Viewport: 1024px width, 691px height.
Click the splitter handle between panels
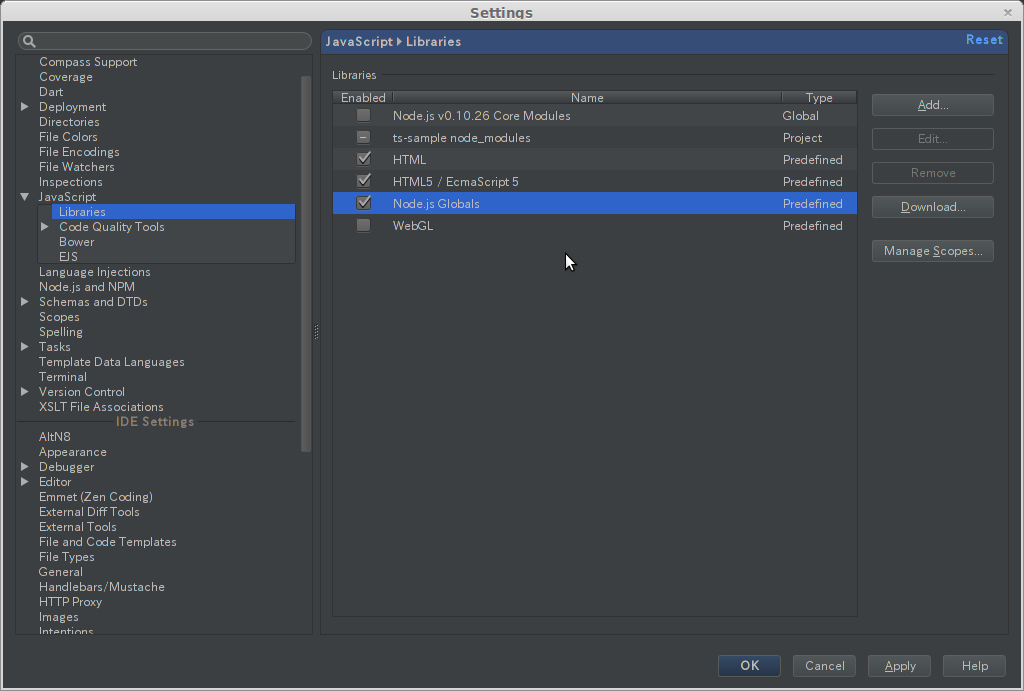tap(316, 332)
